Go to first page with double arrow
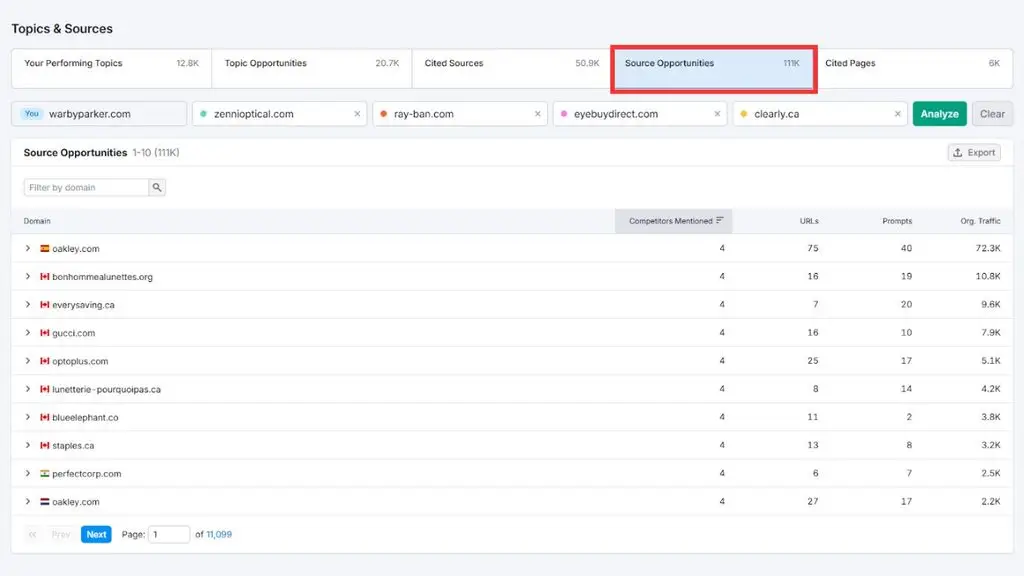 (33, 534)
